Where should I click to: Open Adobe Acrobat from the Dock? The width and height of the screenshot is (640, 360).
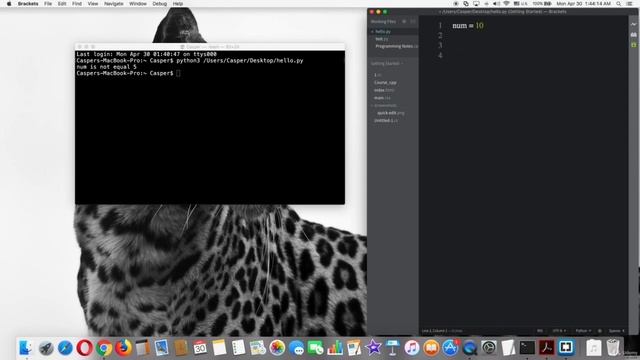coord(547,348)
